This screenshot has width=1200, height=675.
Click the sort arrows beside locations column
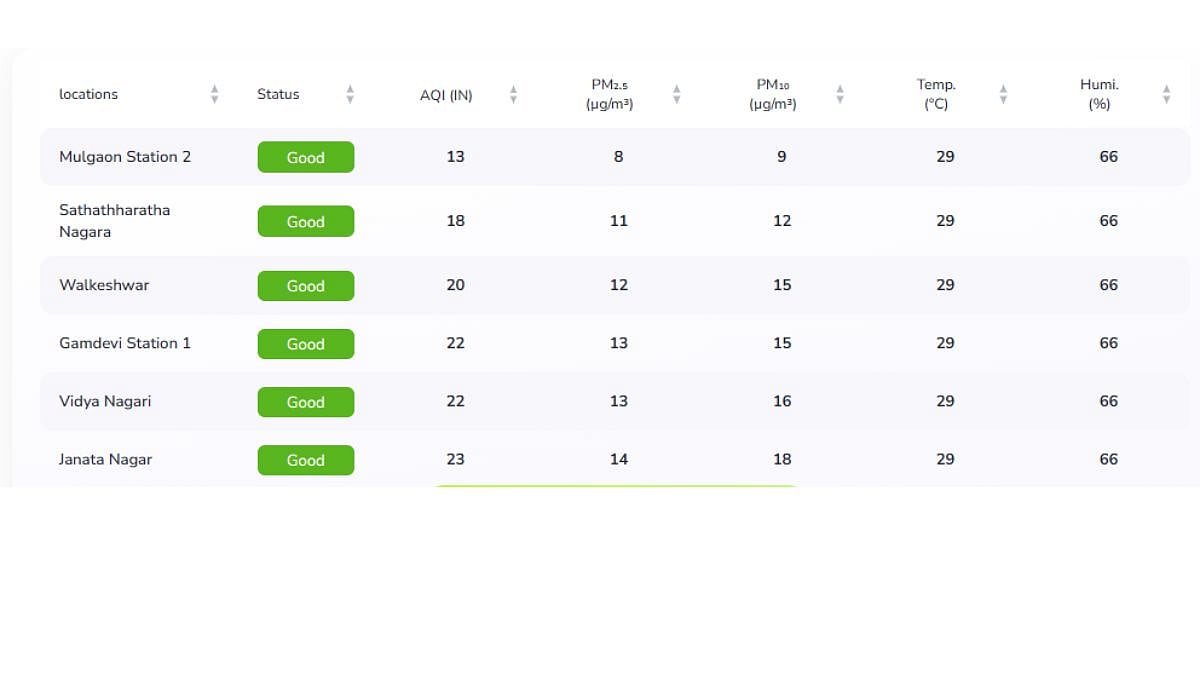tap(214, 94)
